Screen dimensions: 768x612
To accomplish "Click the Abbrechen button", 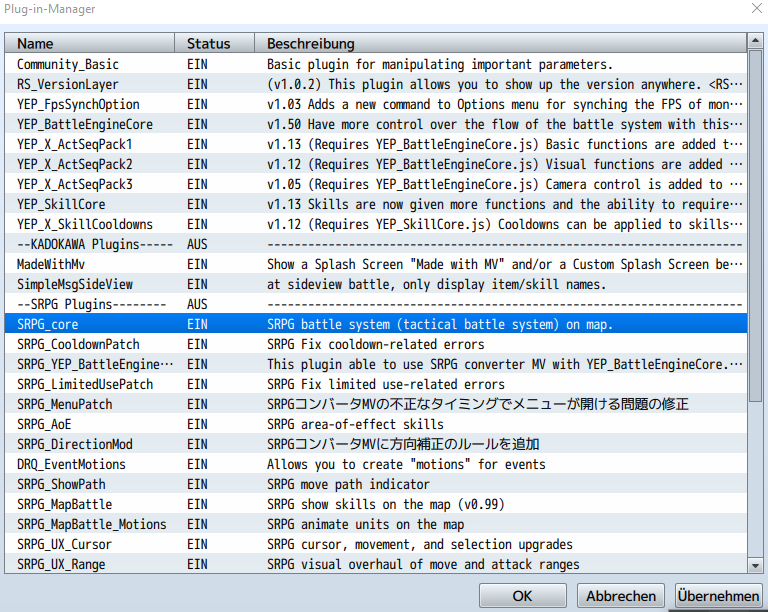I will [x=621, y=596].
